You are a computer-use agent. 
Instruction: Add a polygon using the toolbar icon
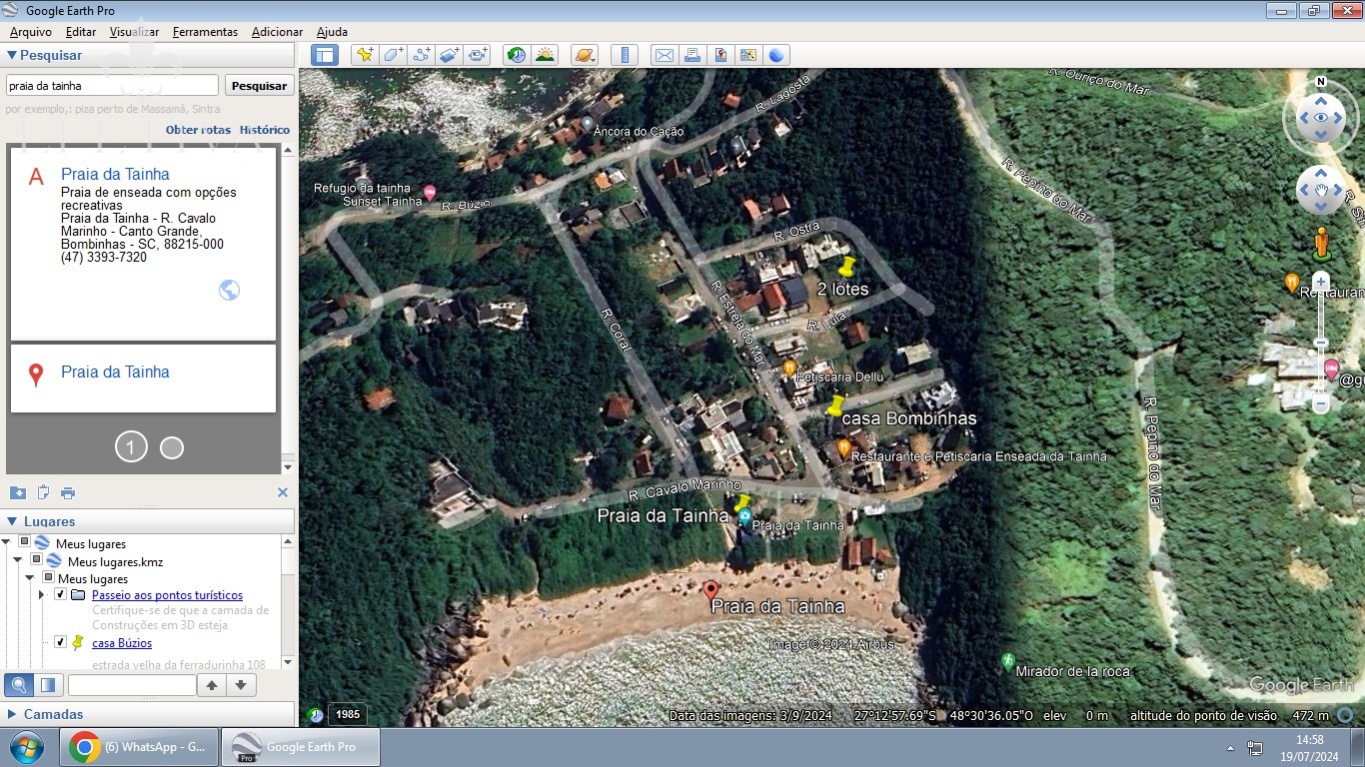[x=393, y=55]
